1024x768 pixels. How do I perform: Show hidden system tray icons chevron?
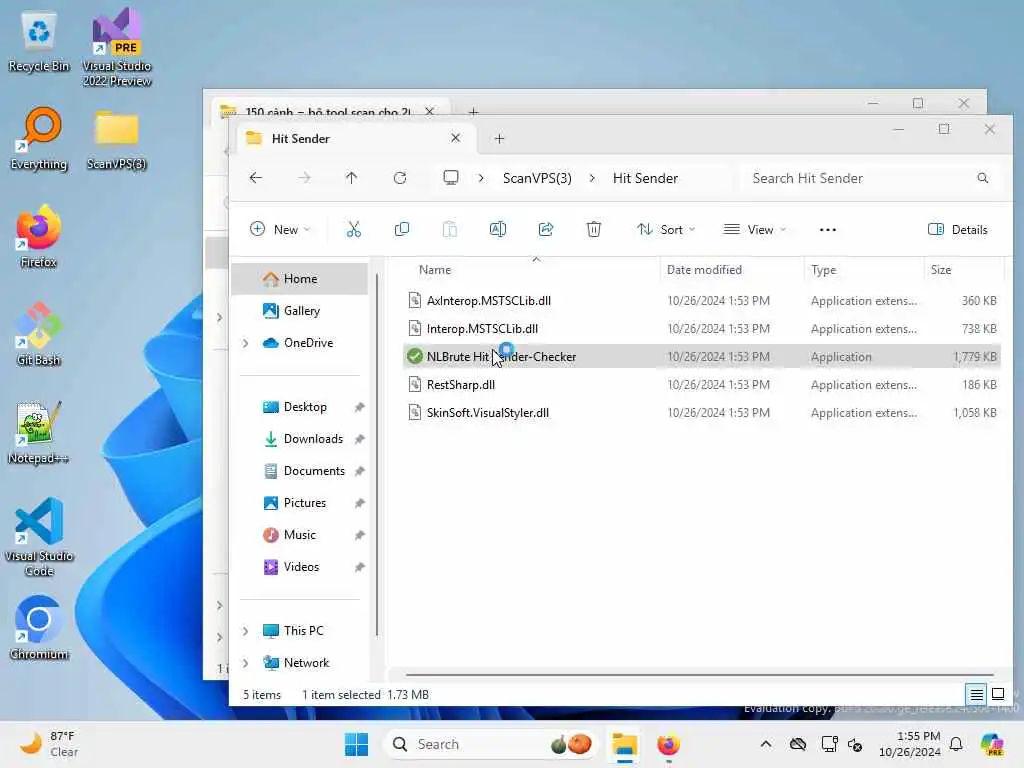point(765,744)
